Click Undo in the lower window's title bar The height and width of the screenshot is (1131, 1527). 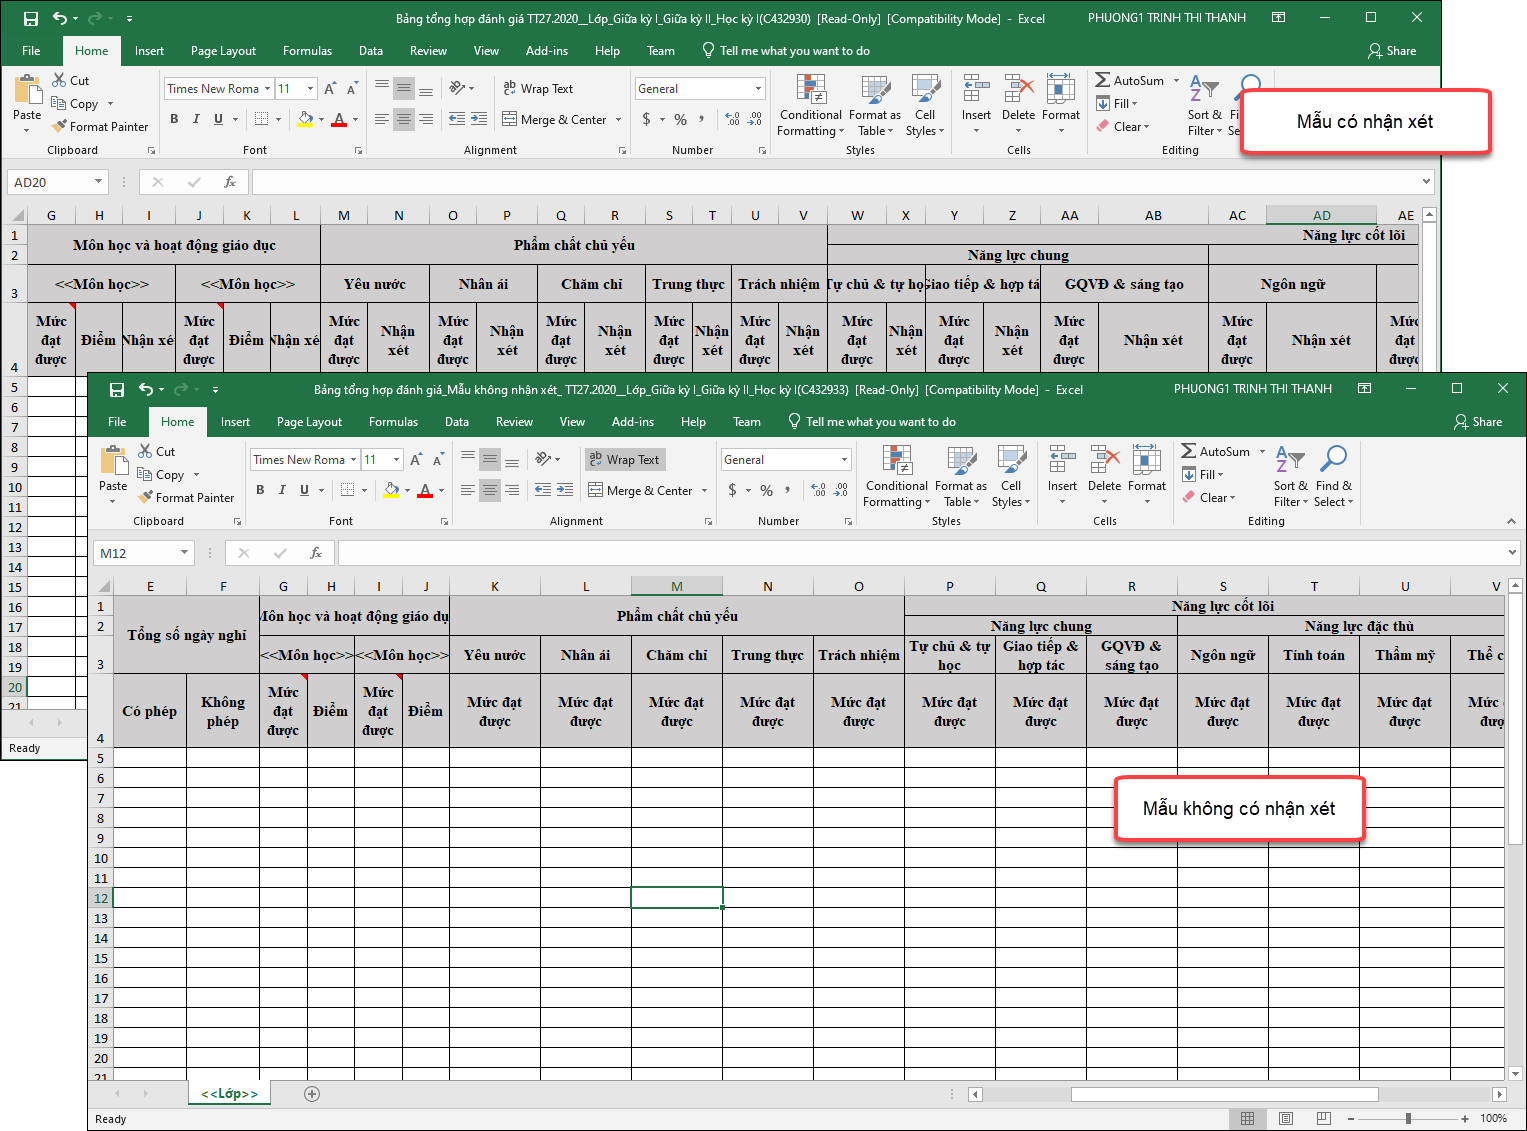146,390
